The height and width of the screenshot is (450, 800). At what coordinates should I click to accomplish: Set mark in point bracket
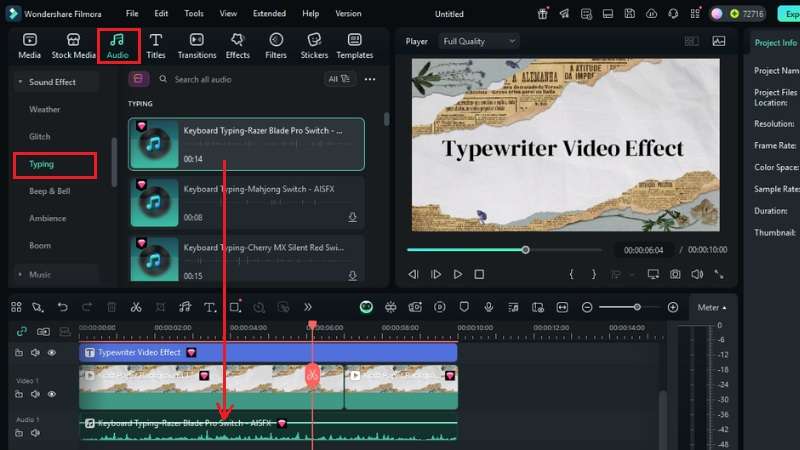coord(571,274)
